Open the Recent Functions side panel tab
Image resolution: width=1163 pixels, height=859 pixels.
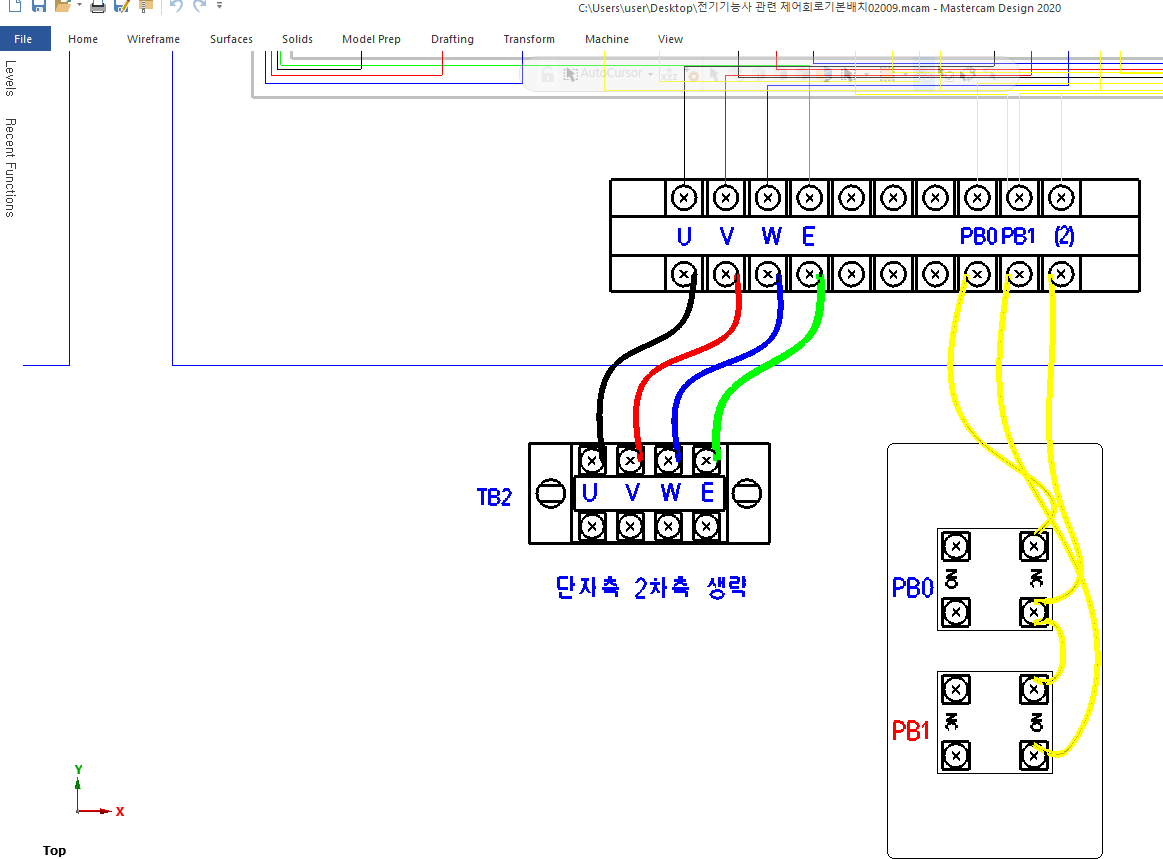[10, 168]
